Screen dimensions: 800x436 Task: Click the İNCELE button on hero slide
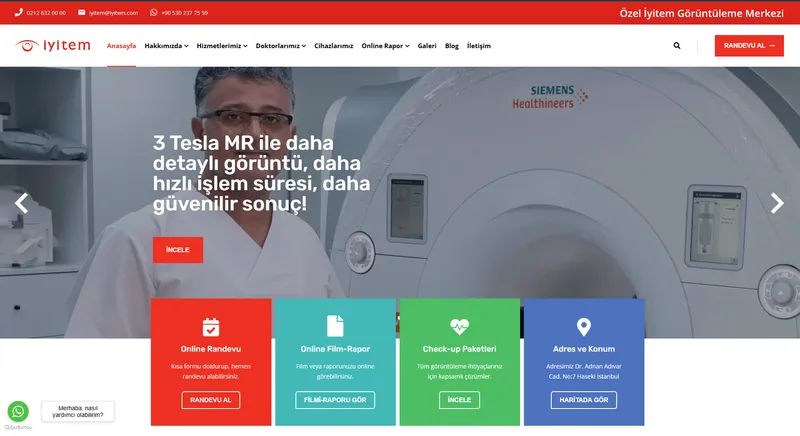point(178,250)
